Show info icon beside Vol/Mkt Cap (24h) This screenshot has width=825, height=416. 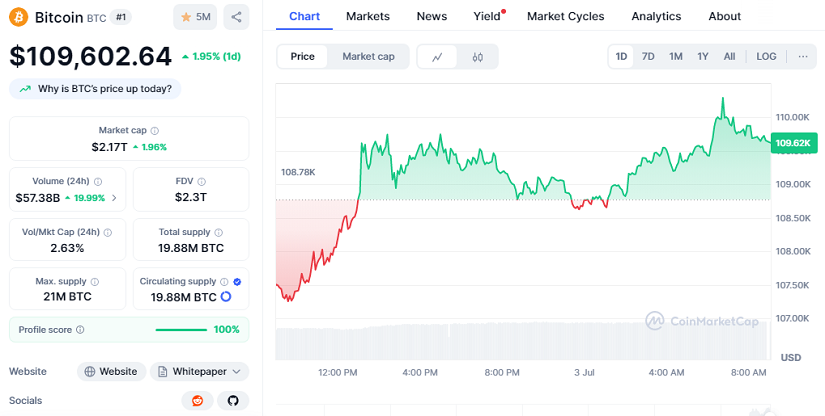click(108, 232)
